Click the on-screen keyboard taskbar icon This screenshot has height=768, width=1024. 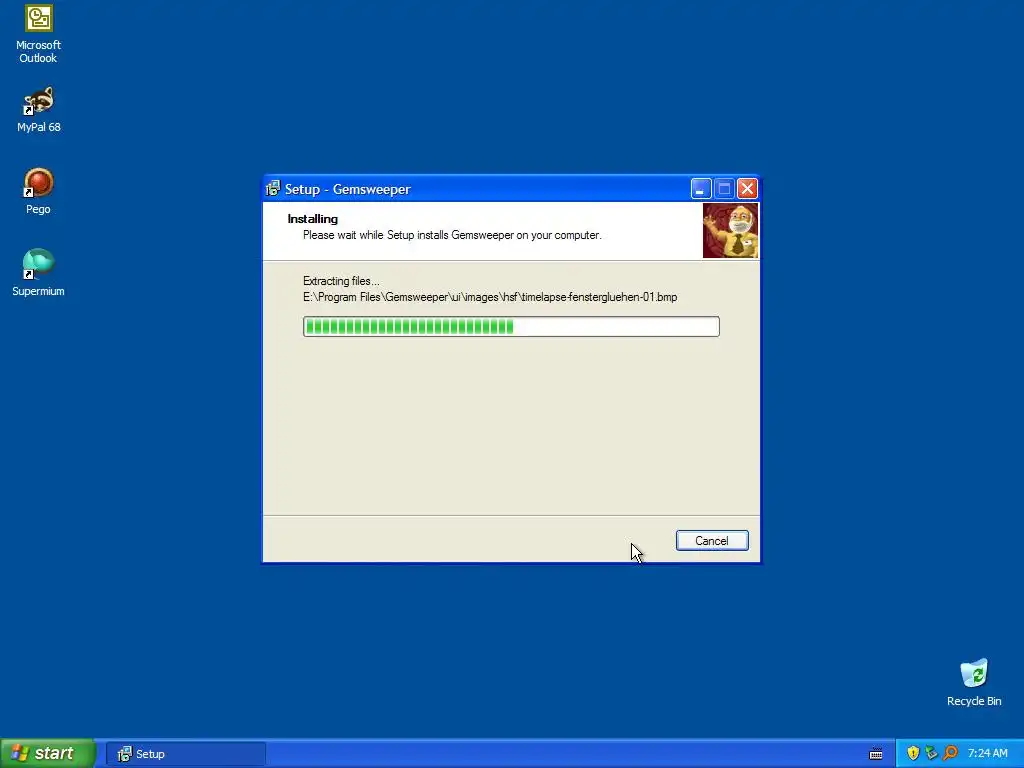876,754
